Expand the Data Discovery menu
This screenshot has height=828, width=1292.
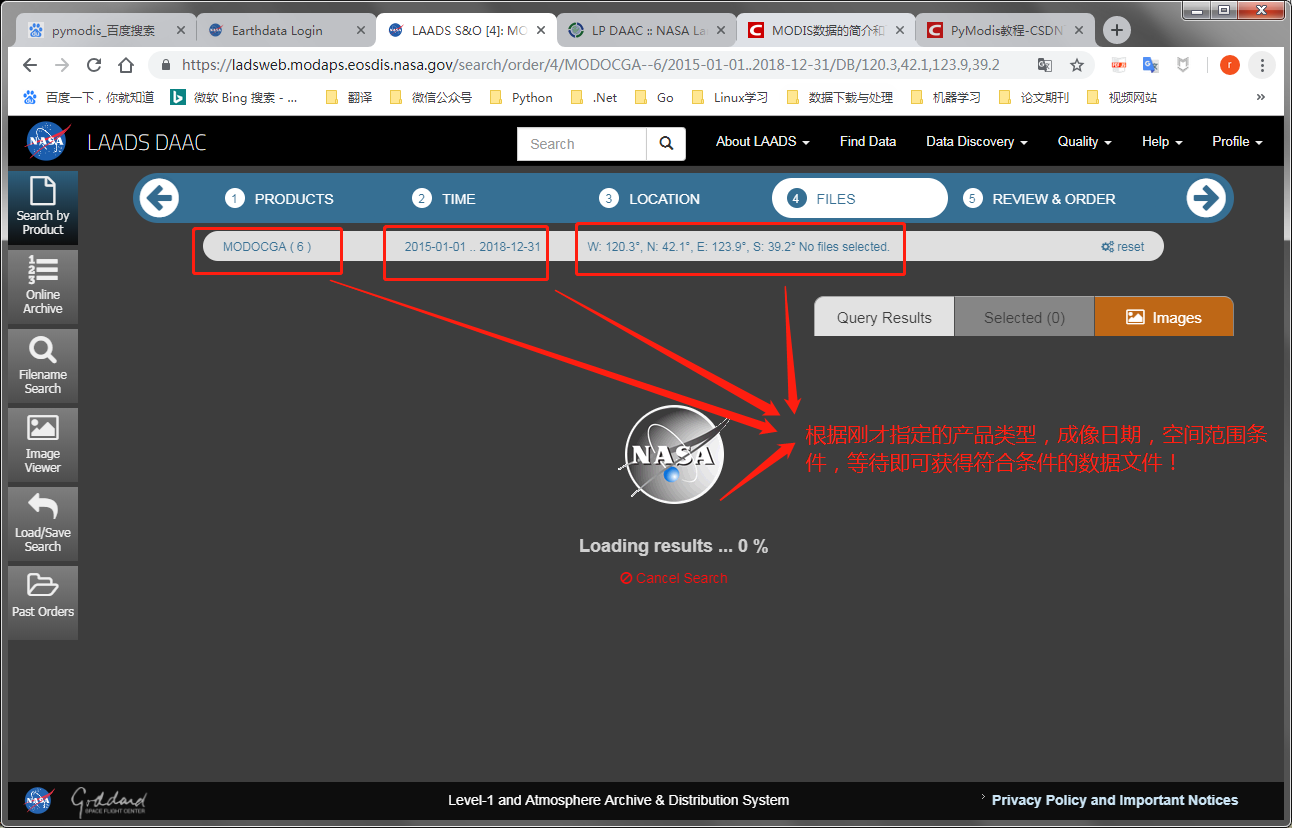975,142
